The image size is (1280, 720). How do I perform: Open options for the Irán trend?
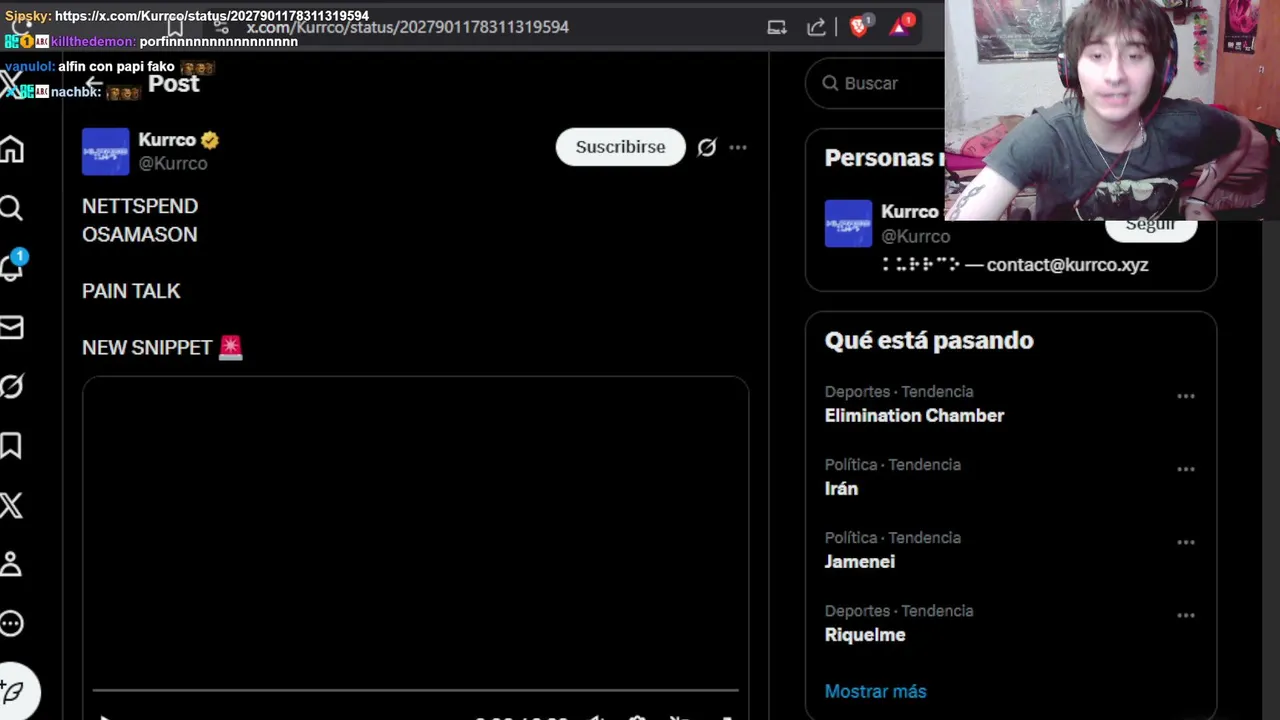point(1186,469)
